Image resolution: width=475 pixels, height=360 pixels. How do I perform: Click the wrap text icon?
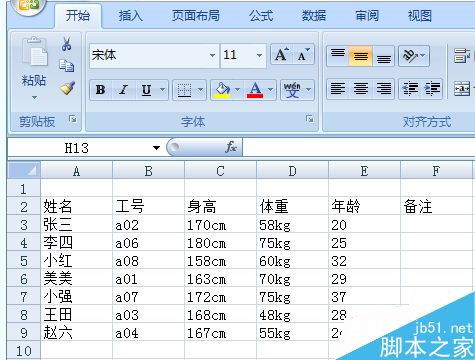coord(462,56)
